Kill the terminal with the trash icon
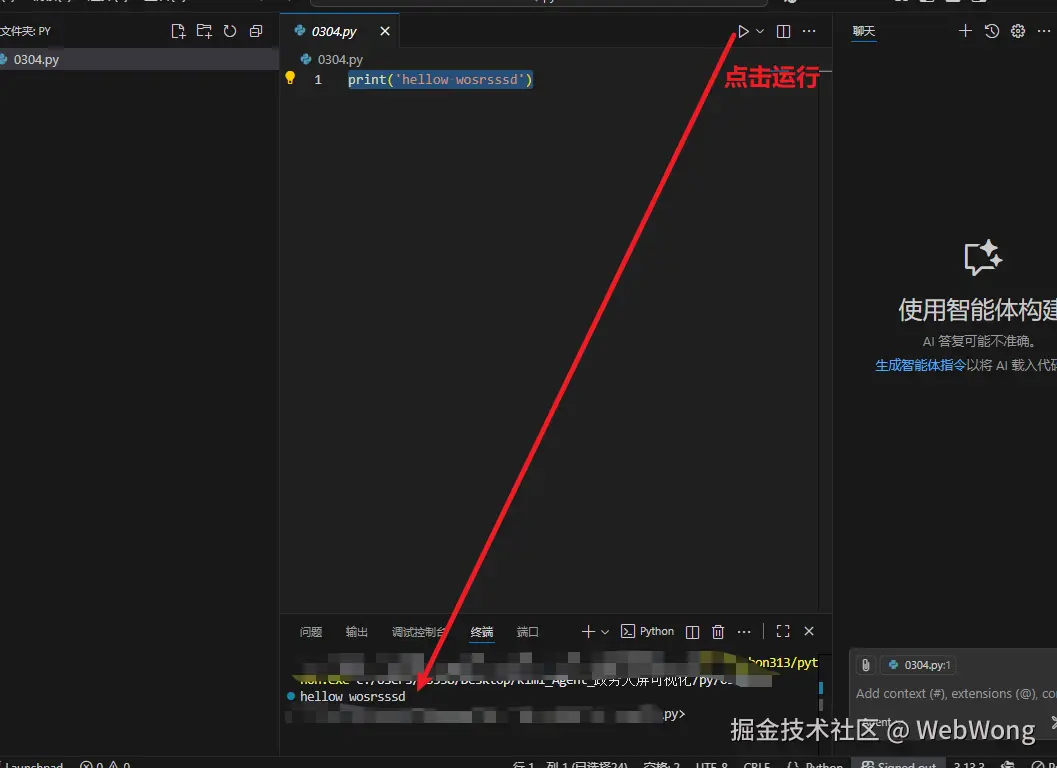The width and height of the screenshot is (1057, 768). click(718, 631)
